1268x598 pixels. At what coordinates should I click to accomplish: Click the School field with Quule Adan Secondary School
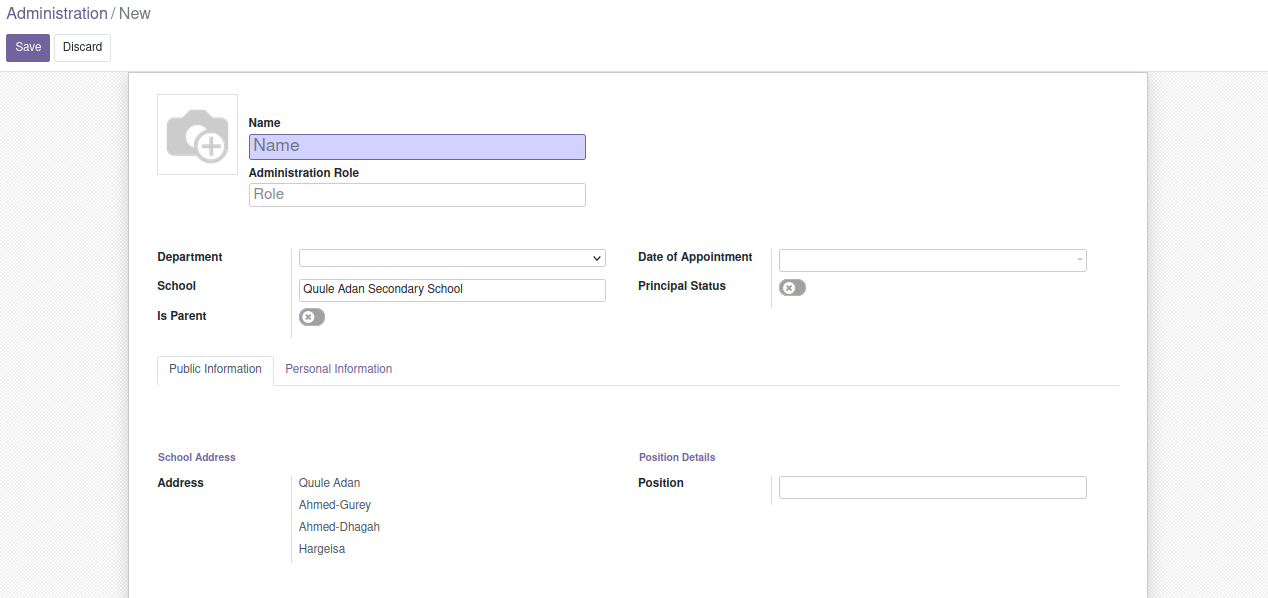tap(452, 290)
